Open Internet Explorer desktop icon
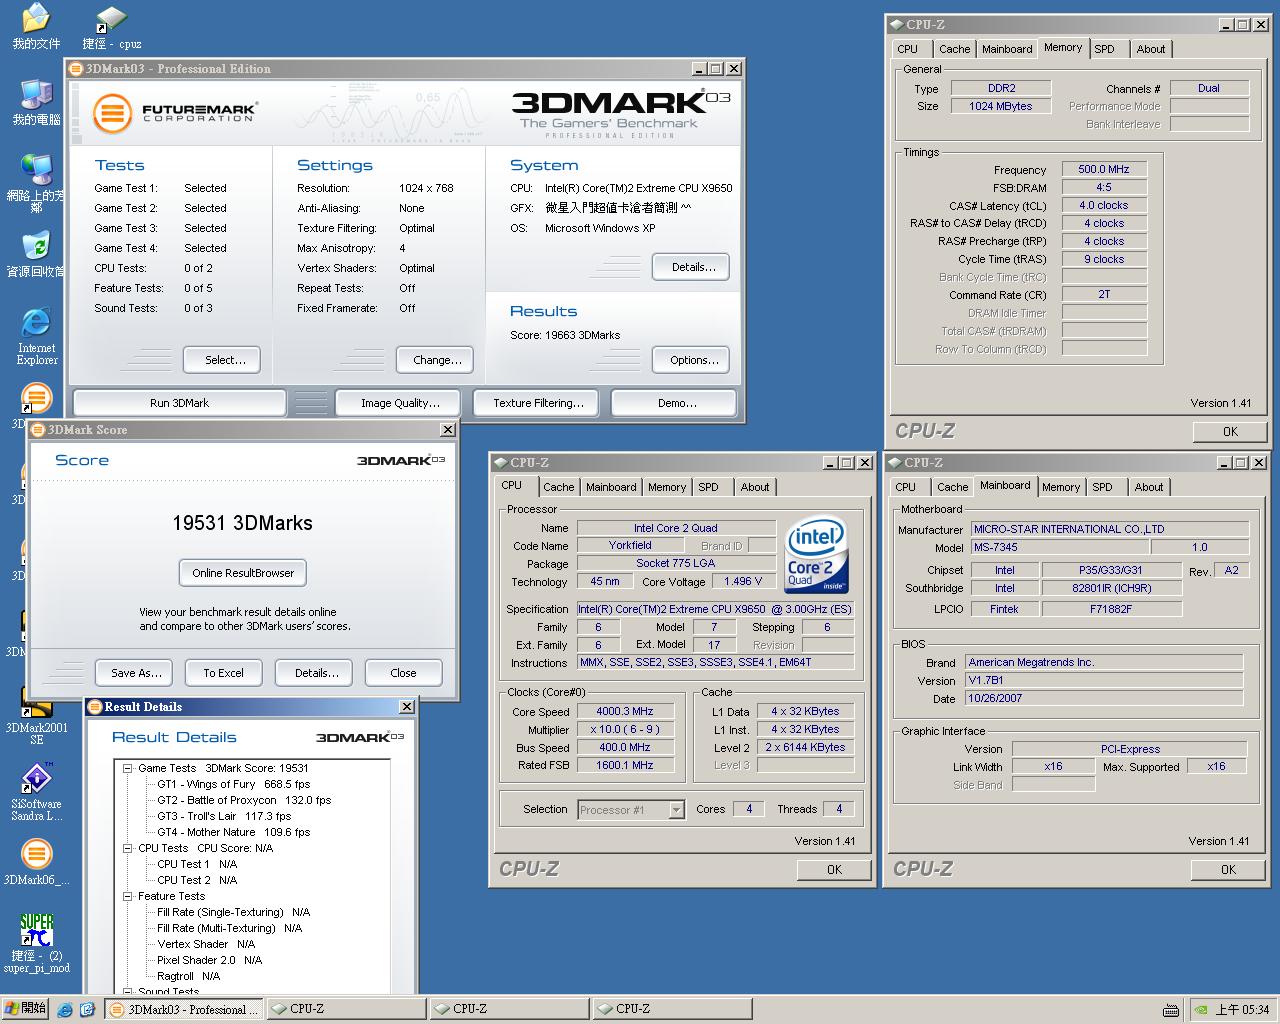The width and height of the screenshot is (1280, 1024). point(36,336)
